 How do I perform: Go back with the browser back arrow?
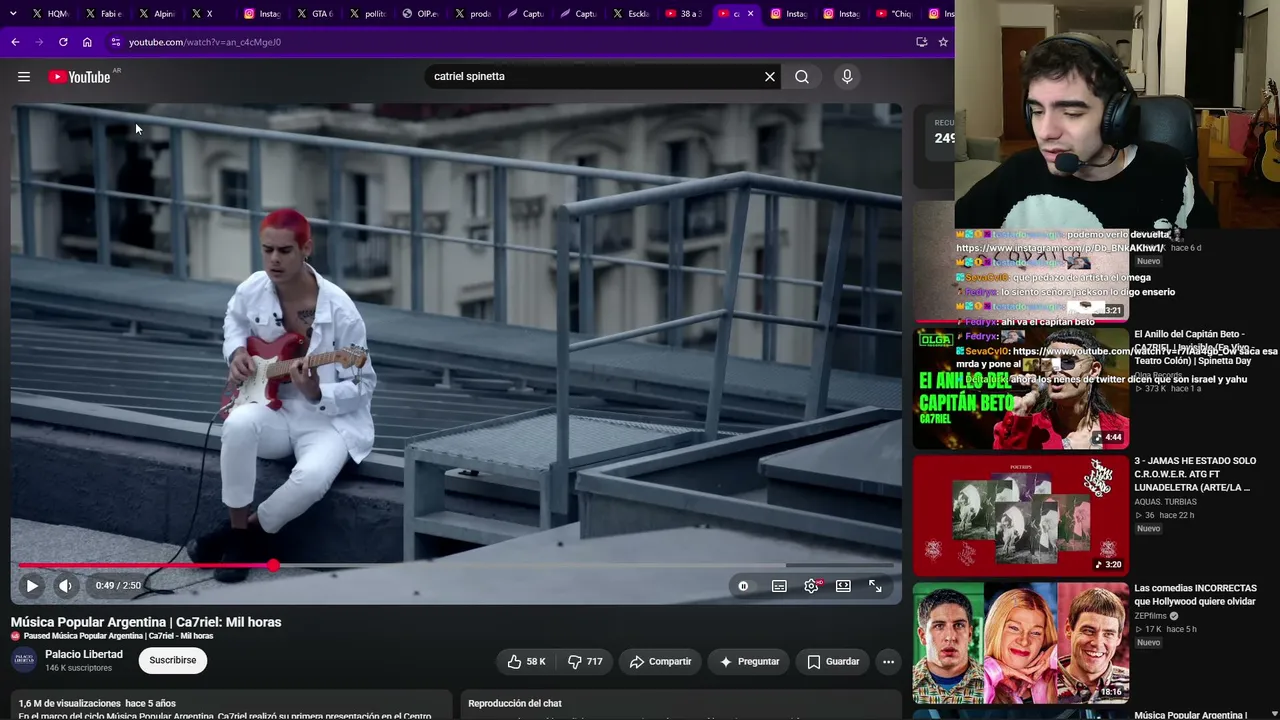coord(15,42)
